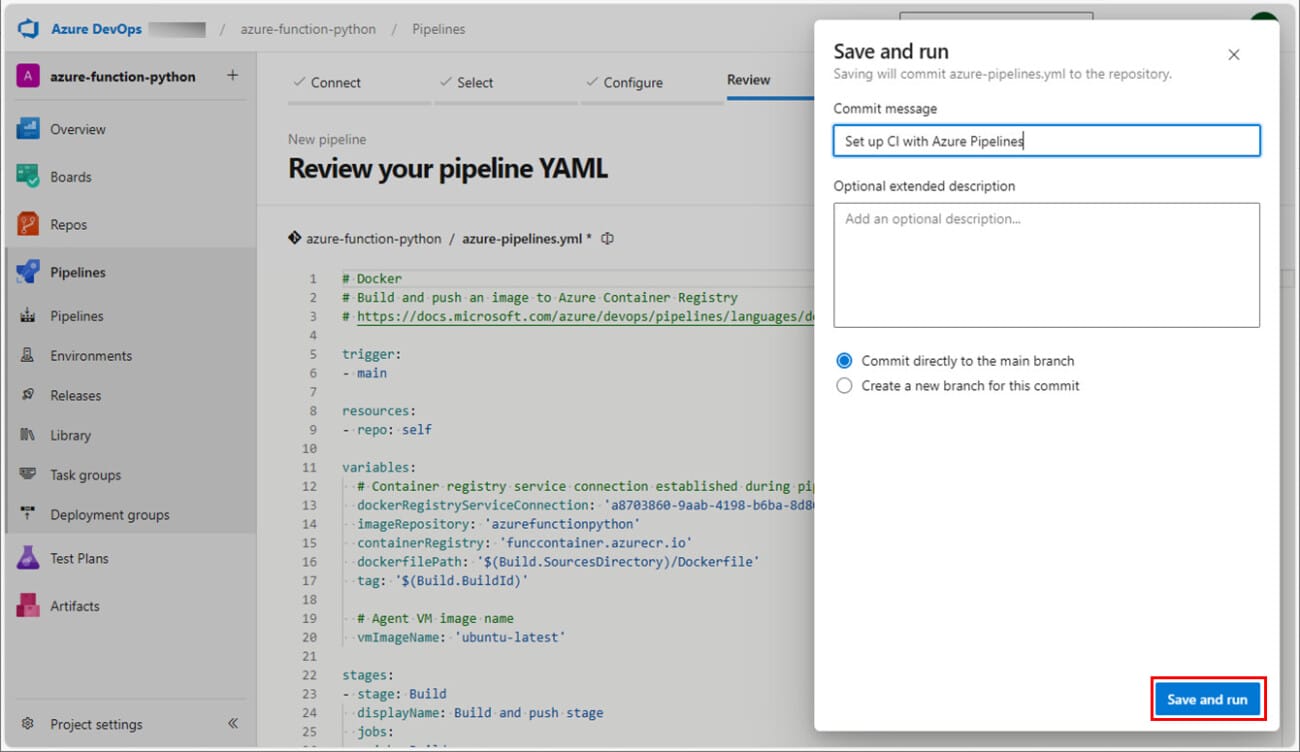Screen dimensions: 1300x752
Task: Click the Releases icon in sidebar
Action: point(28,395)
